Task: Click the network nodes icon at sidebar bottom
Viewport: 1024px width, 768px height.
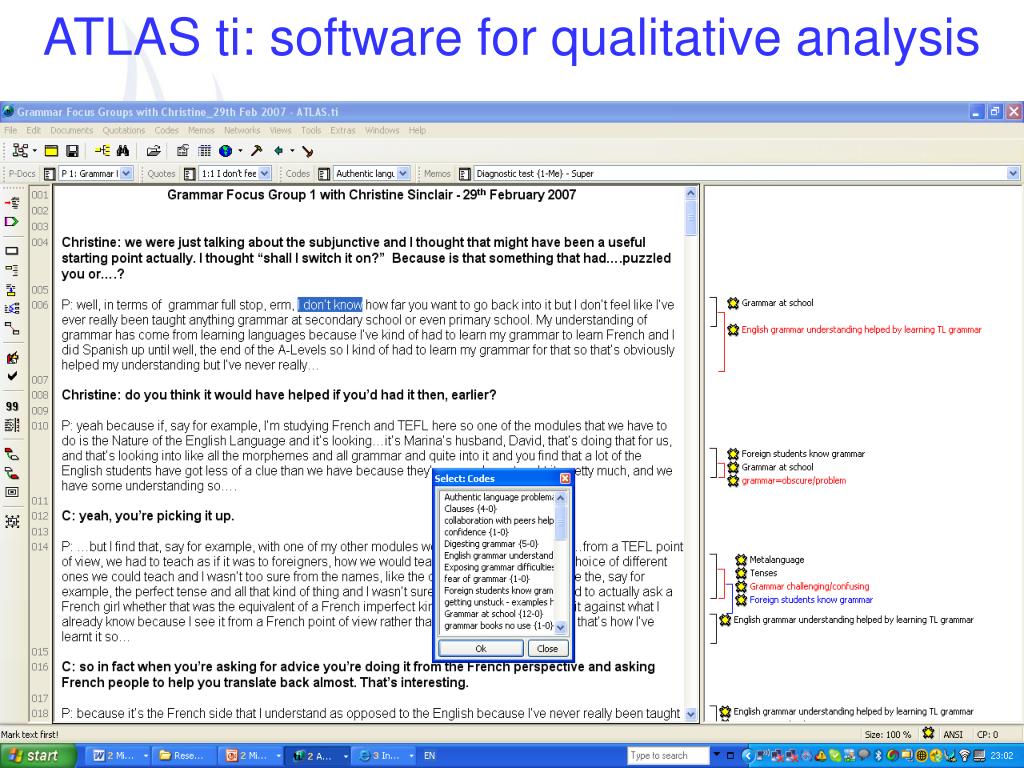Action: (12, 521)
